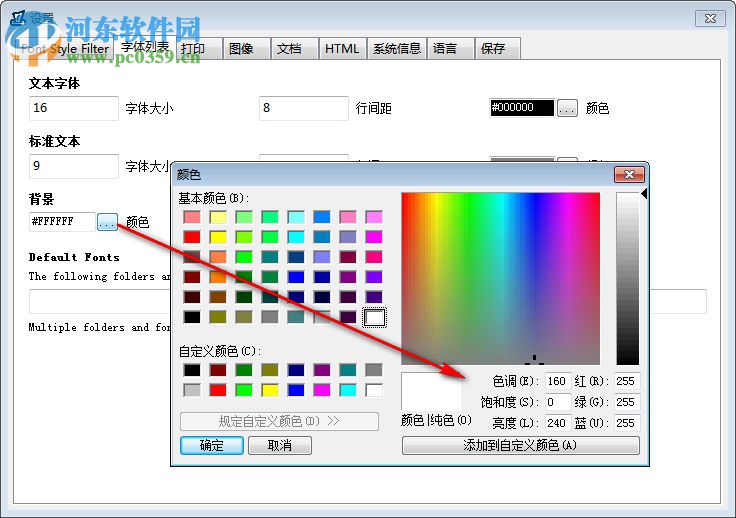This screenshot has height=518, width=736.
Task: Click the 红 red value field
Action: [627, 381]
